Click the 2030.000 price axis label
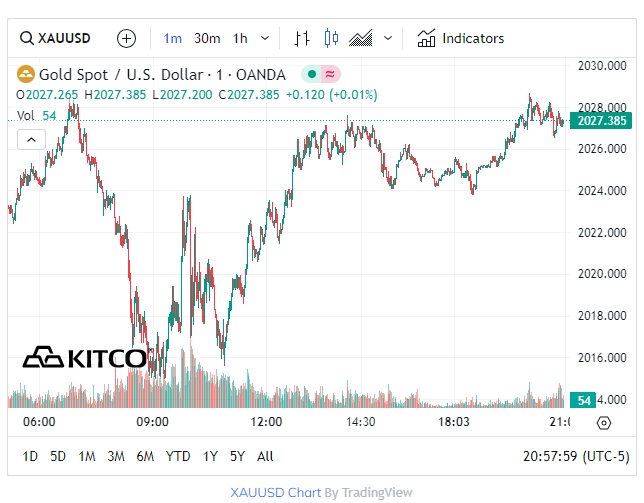The height and width of the screenshot is (503, 644). (x=602, y=66)
